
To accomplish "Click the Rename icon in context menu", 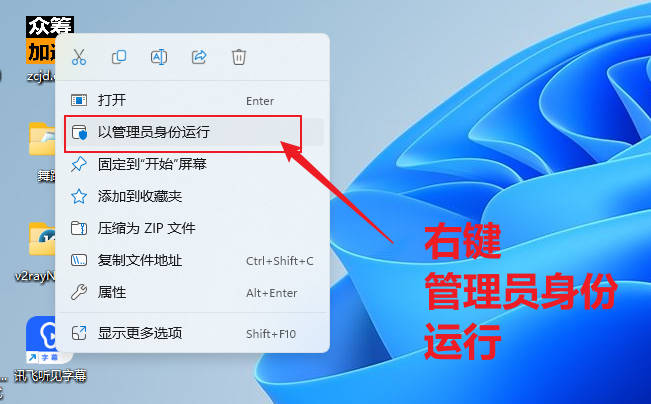I will (159, 57).
